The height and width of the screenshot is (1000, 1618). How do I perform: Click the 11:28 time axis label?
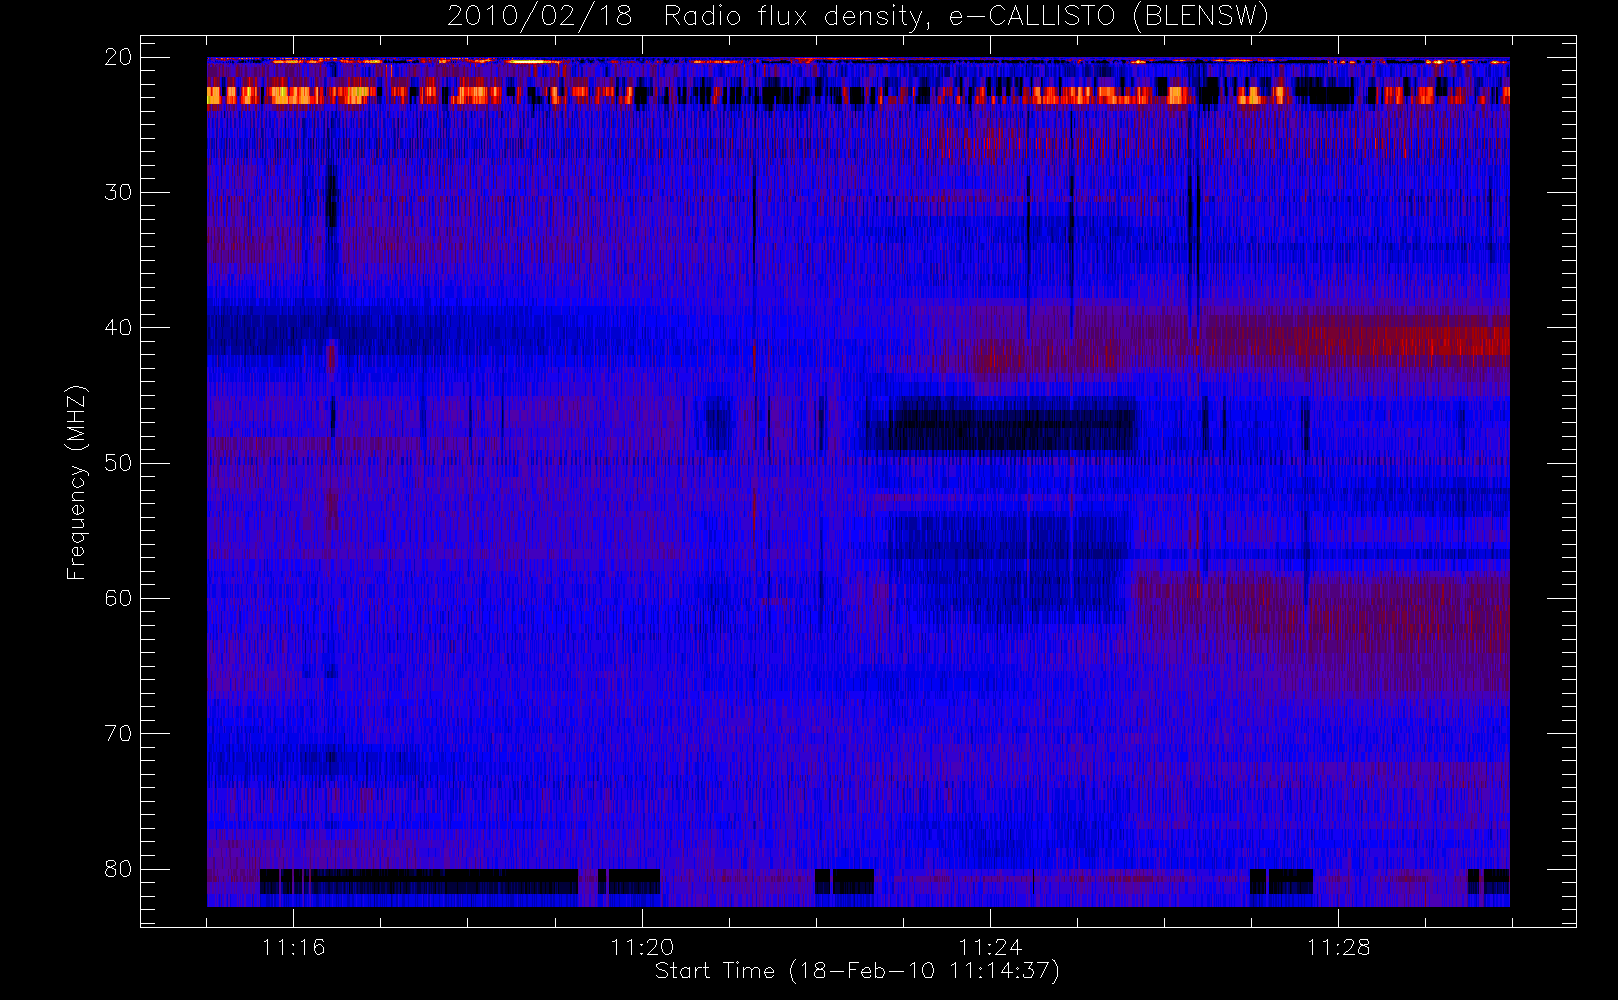pos(1338,947)
